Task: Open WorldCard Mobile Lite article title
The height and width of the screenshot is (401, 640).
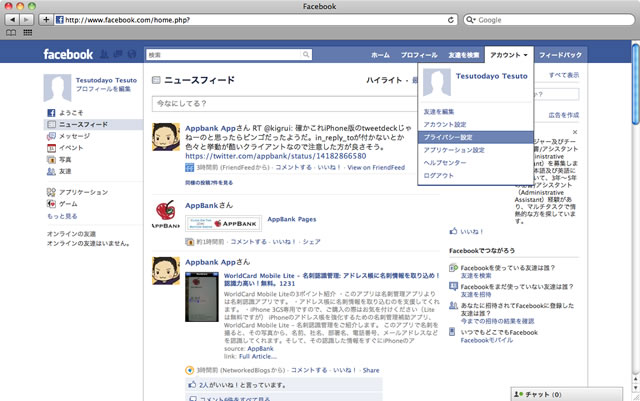Action: click(x=331, y=279)
